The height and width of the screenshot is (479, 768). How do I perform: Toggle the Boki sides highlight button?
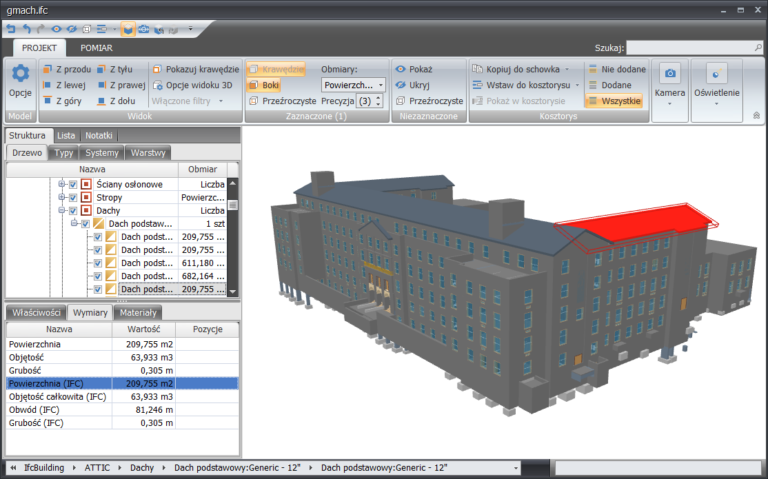pyautogui.click(x=264, y=85)
